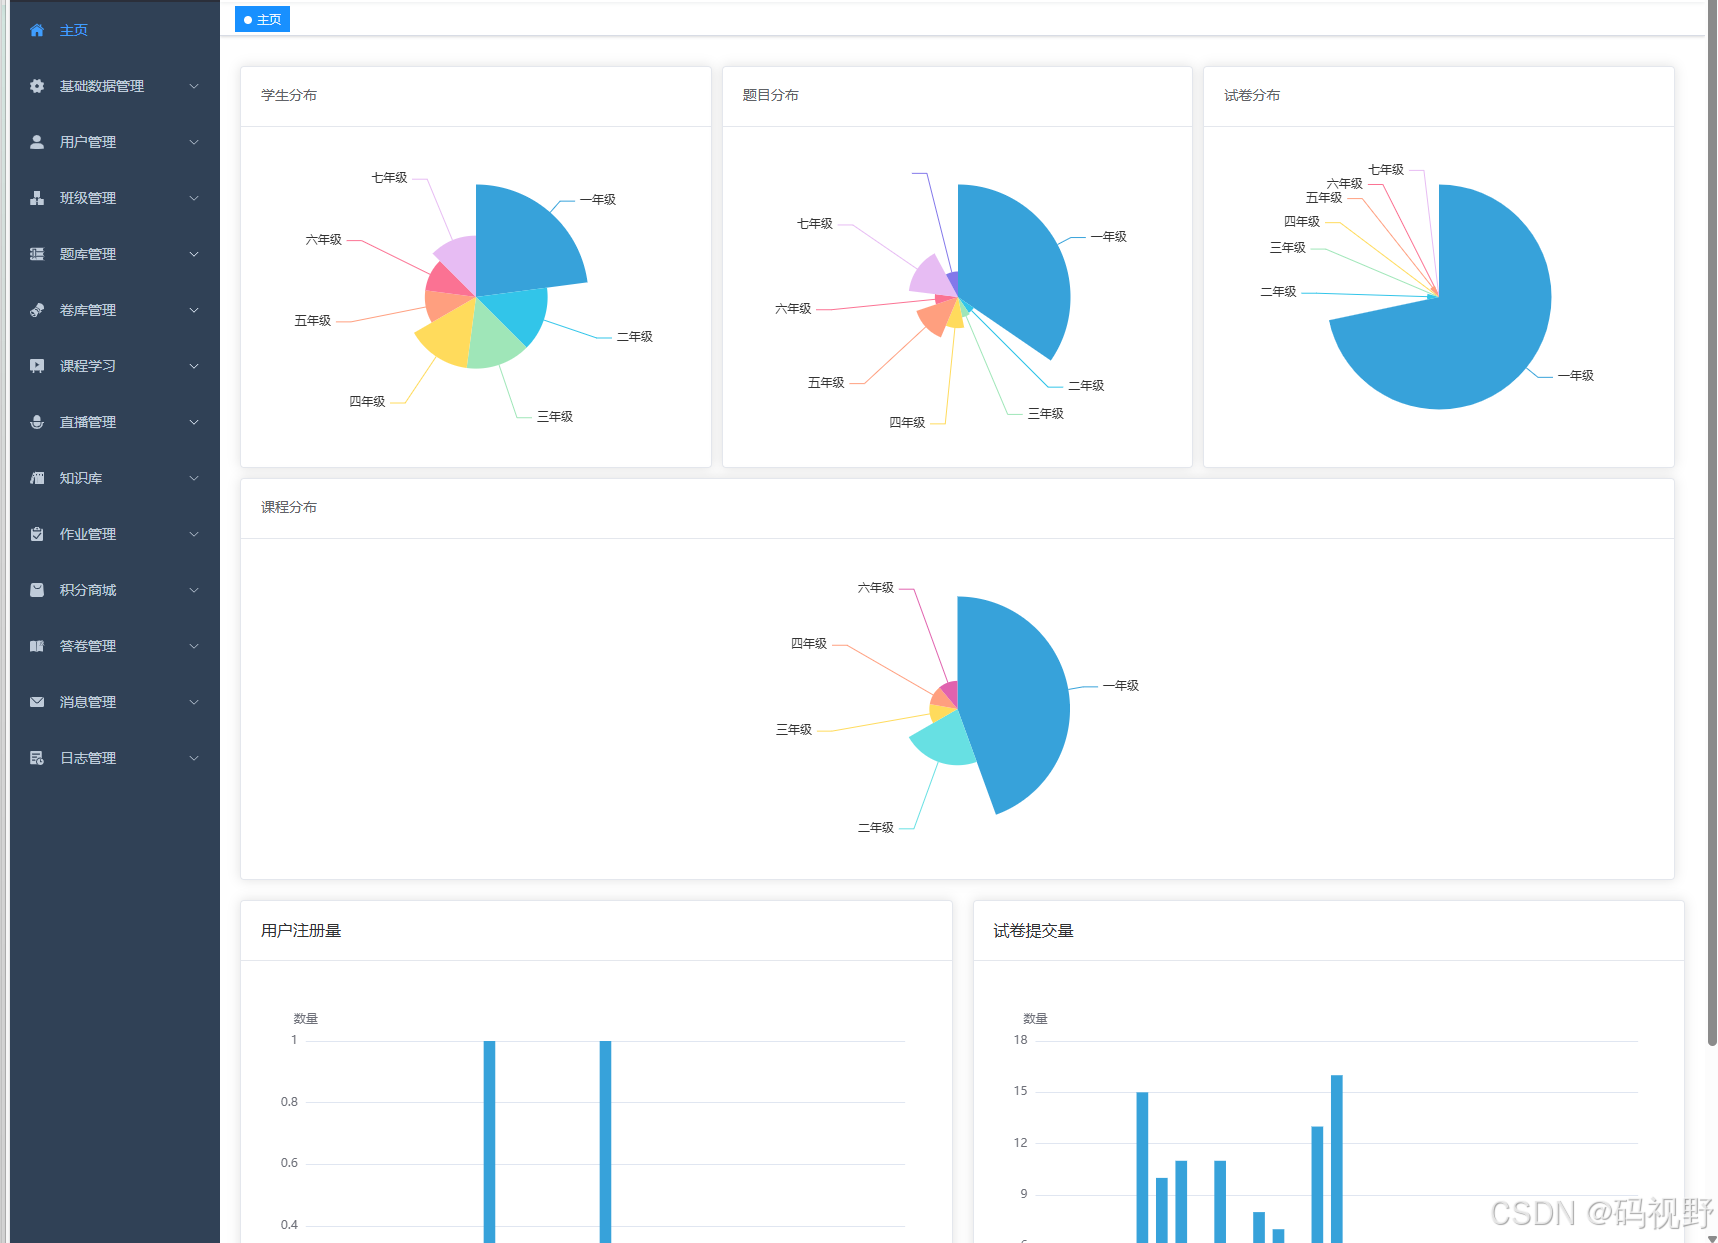This screenshot has height=1243, width=1718.
Task: Expand the 基础数据管理 chevron
Action: (194, 86)
